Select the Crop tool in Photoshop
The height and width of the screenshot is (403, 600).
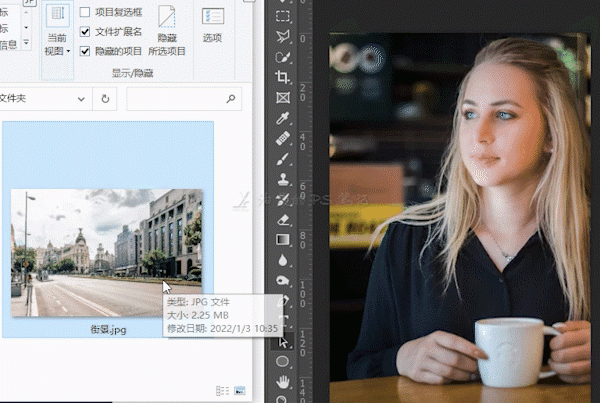283,77
